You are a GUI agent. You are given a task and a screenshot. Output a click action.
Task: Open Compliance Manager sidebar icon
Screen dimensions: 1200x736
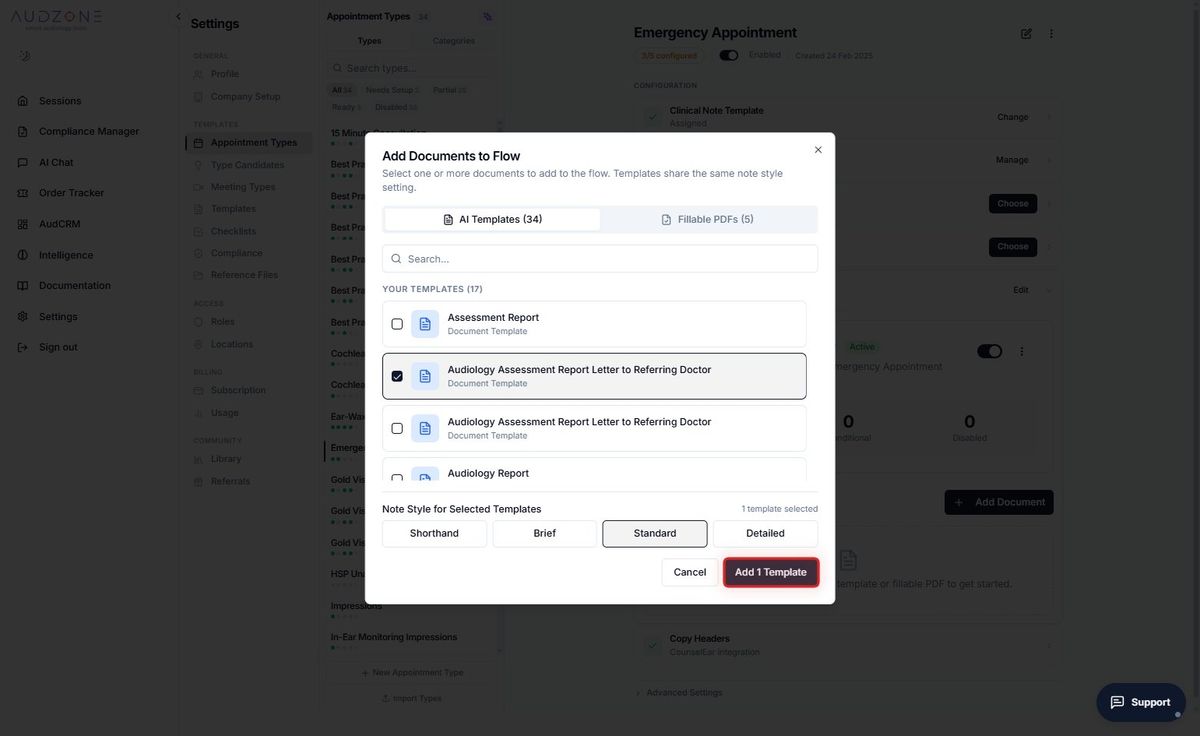tap(23, 131)
